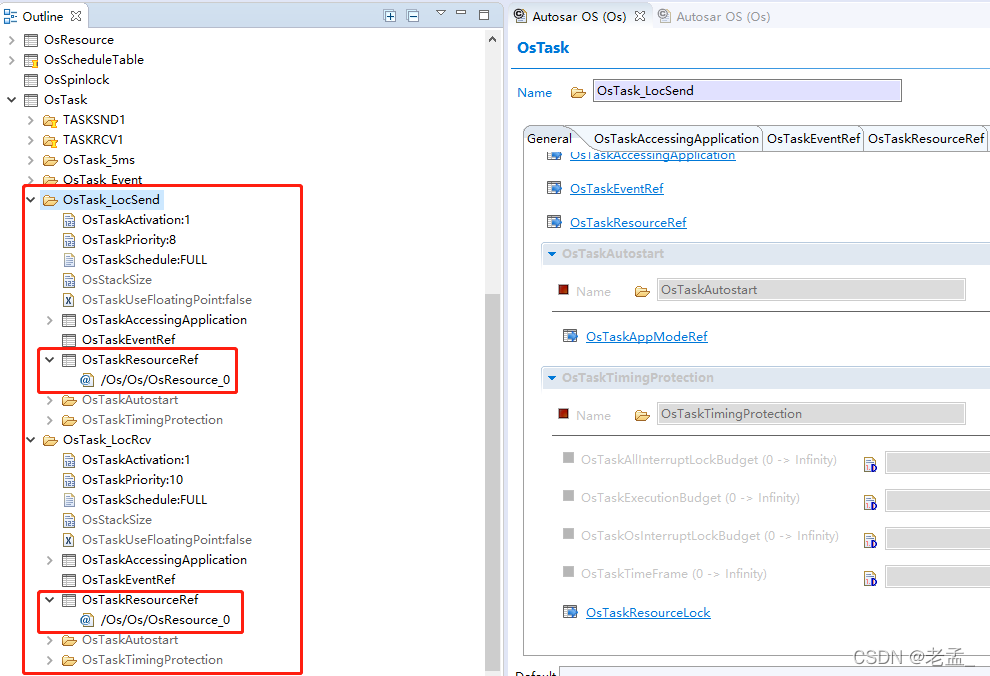Viewport: 990px width, 676px height.
Task: Click the OsScheduleTable table icon
Action: pyautogui.click(x=31, y=61)
